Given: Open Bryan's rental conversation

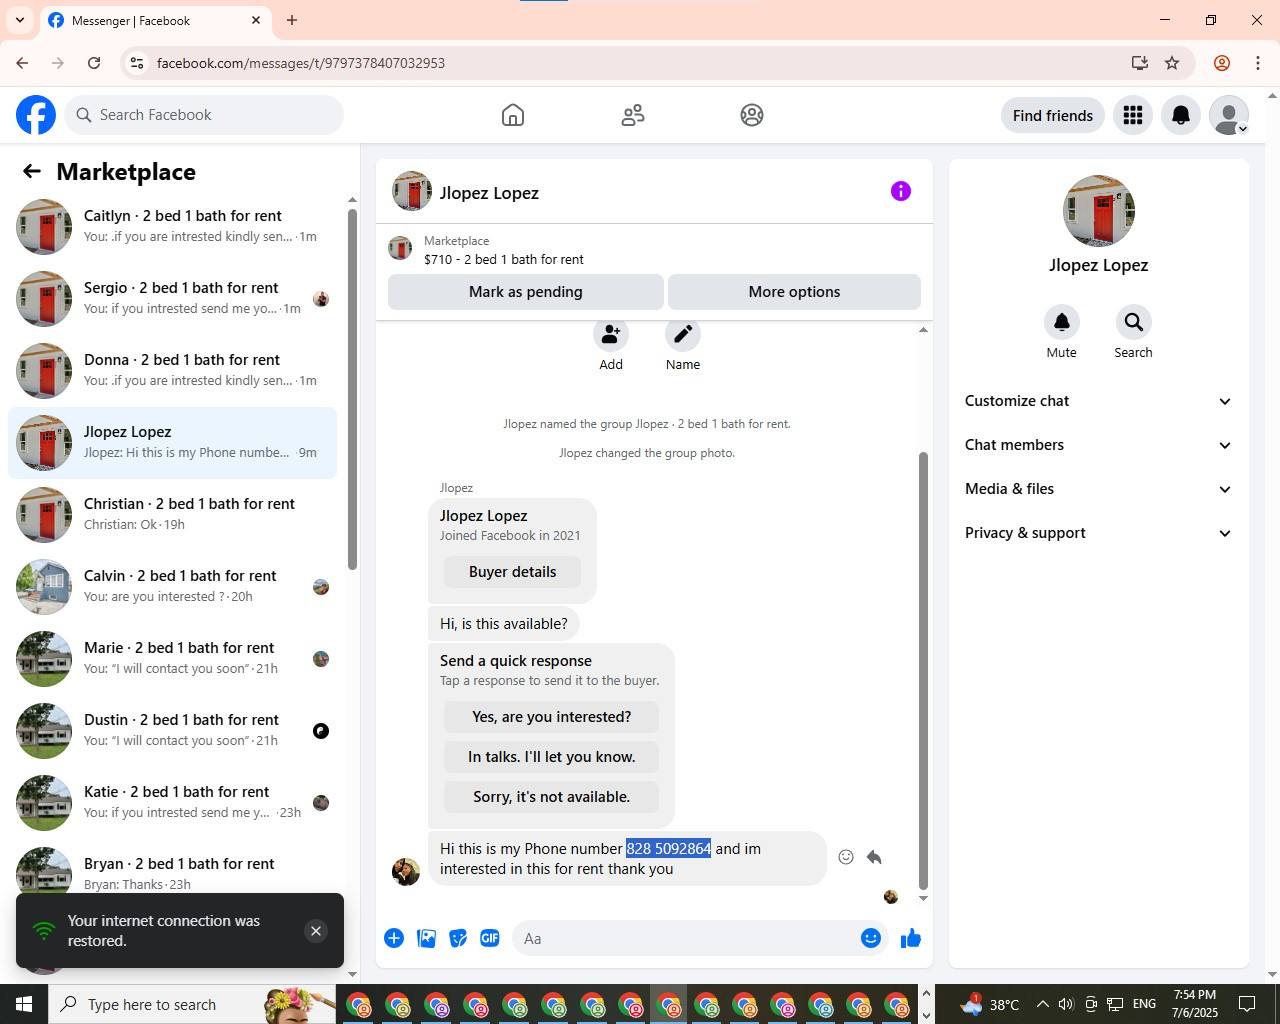Looking at the screenshot, I should point(172,868).
